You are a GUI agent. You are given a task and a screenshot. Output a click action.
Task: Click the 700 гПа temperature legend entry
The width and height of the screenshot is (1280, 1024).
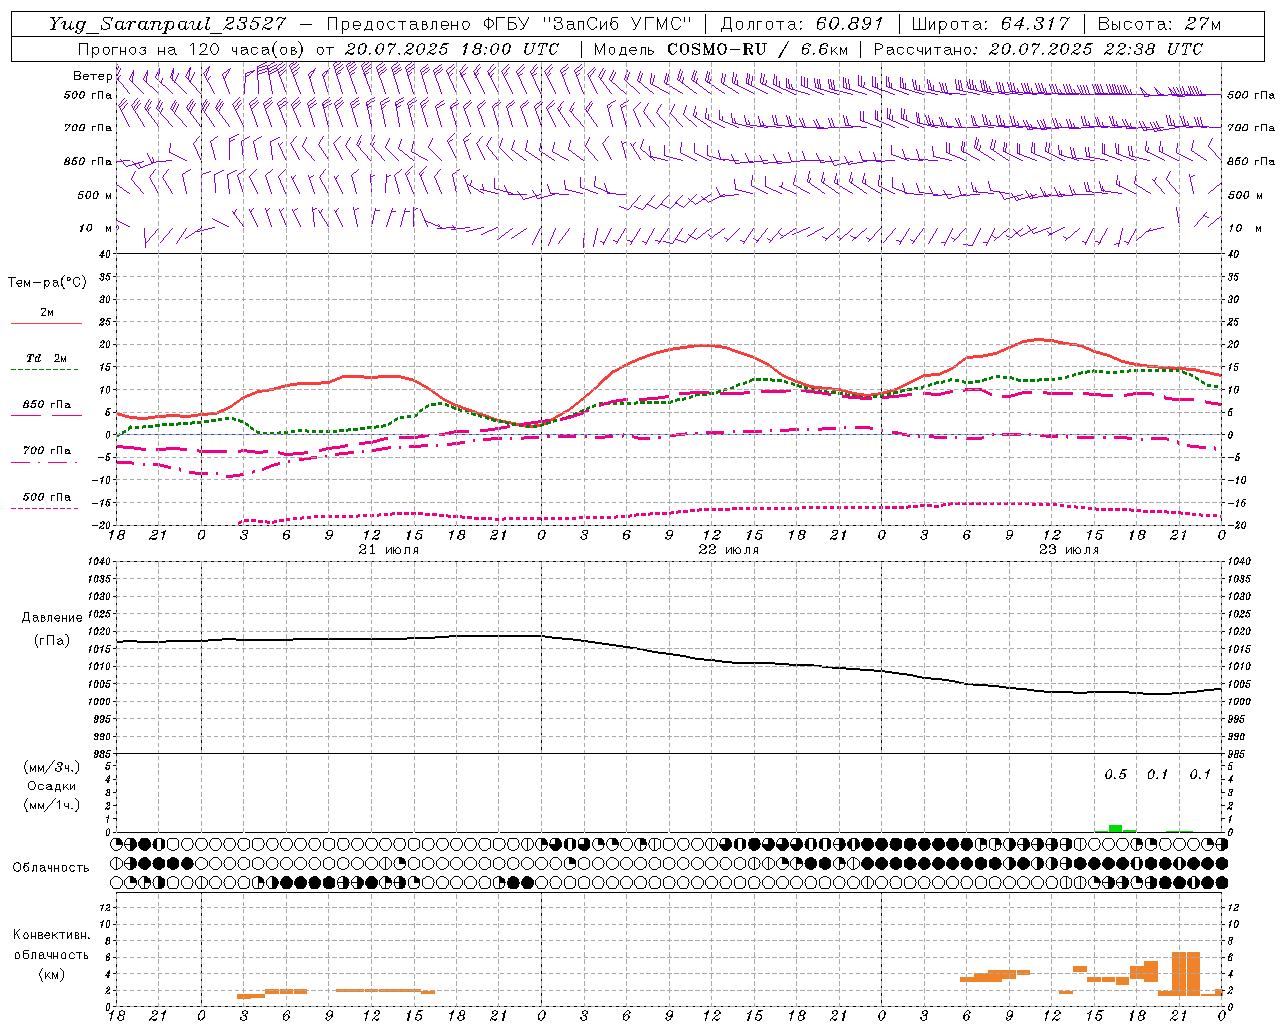46,450
